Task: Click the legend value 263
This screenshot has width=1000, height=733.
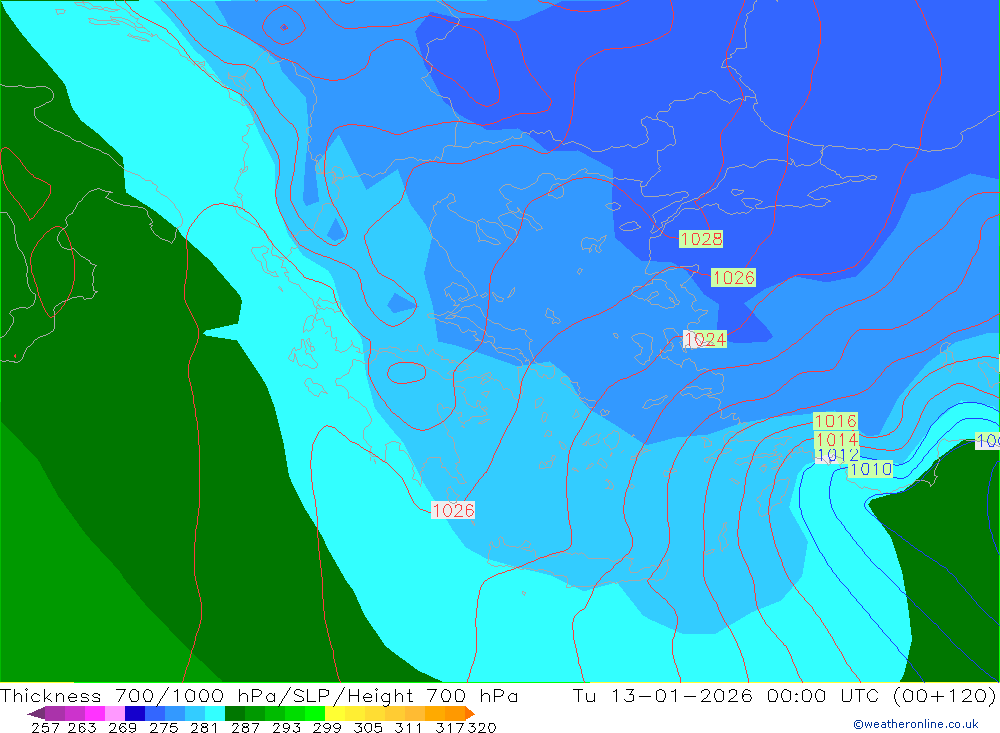Action: click(x=81, y=727)
